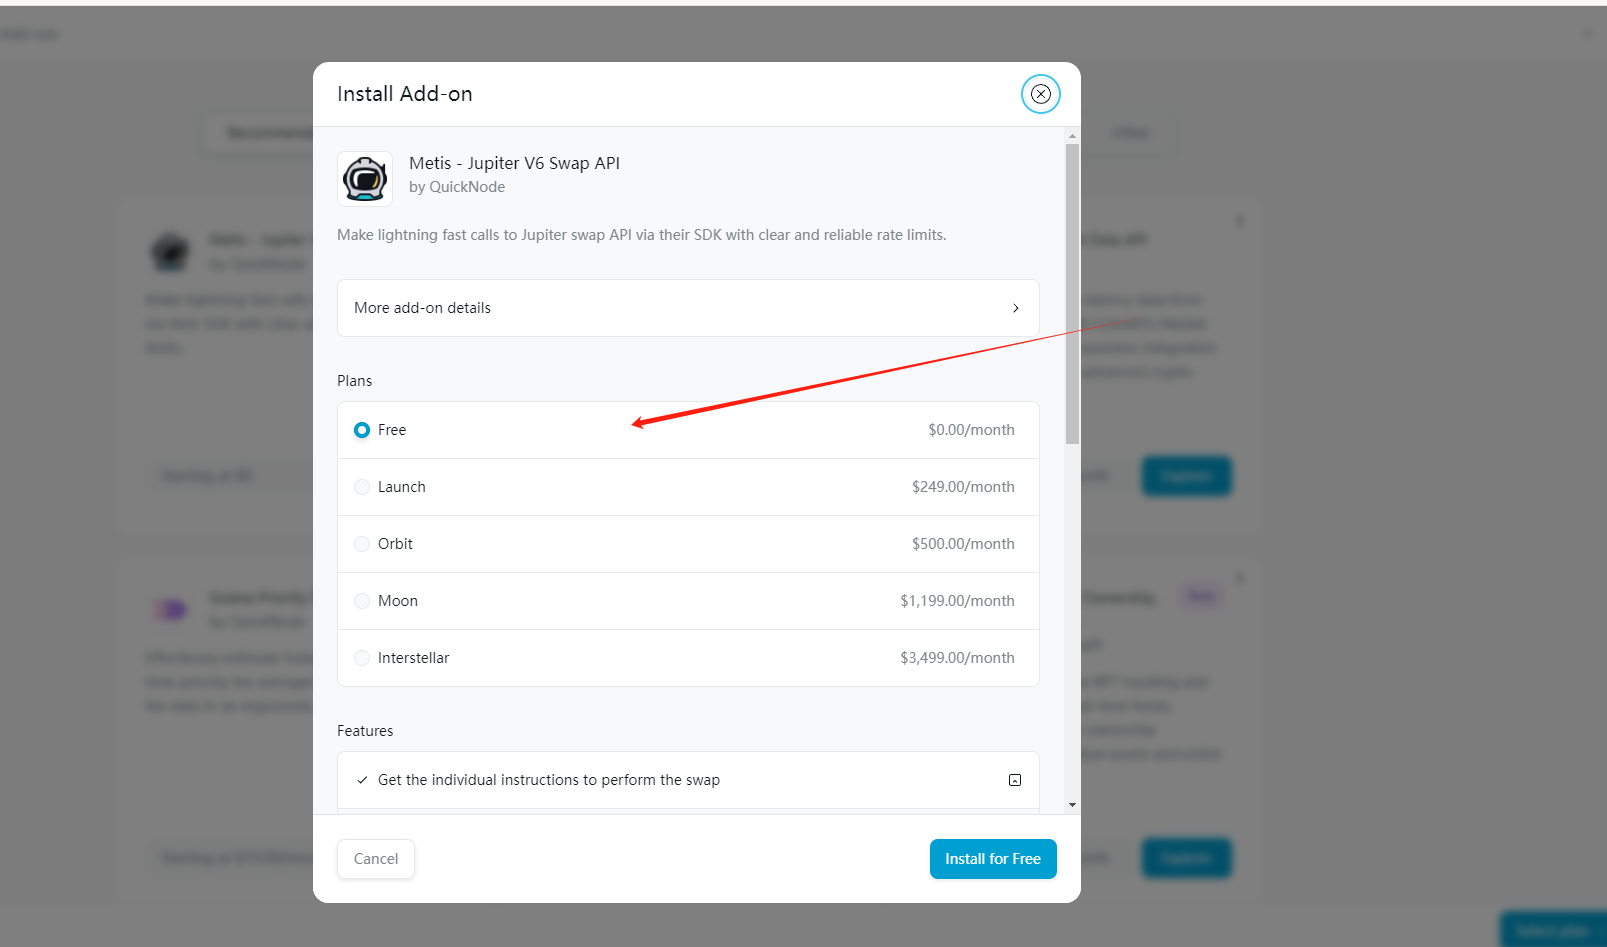Select the Interstellar plan radio button
The image size is (1607, 947).
[362, 658]
